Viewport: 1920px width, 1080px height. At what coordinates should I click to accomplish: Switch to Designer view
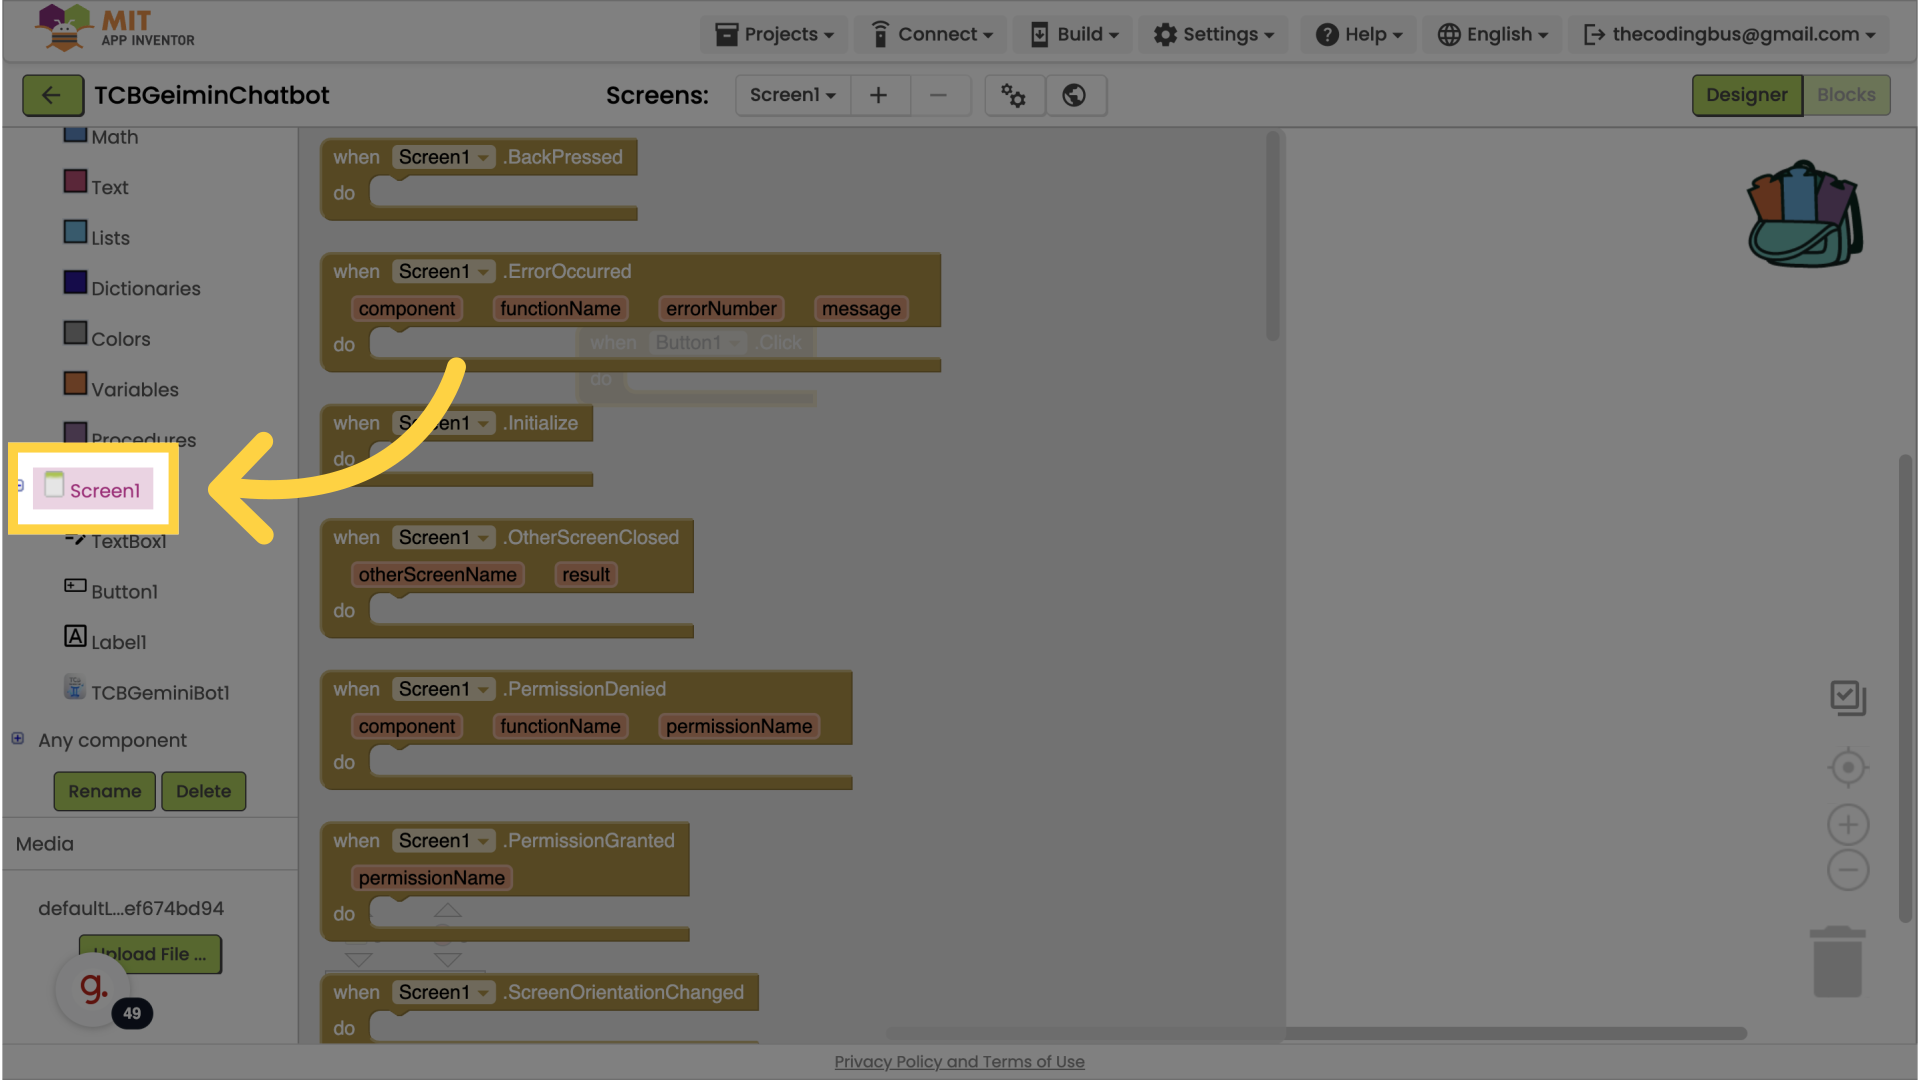(x=1746, y=95)
